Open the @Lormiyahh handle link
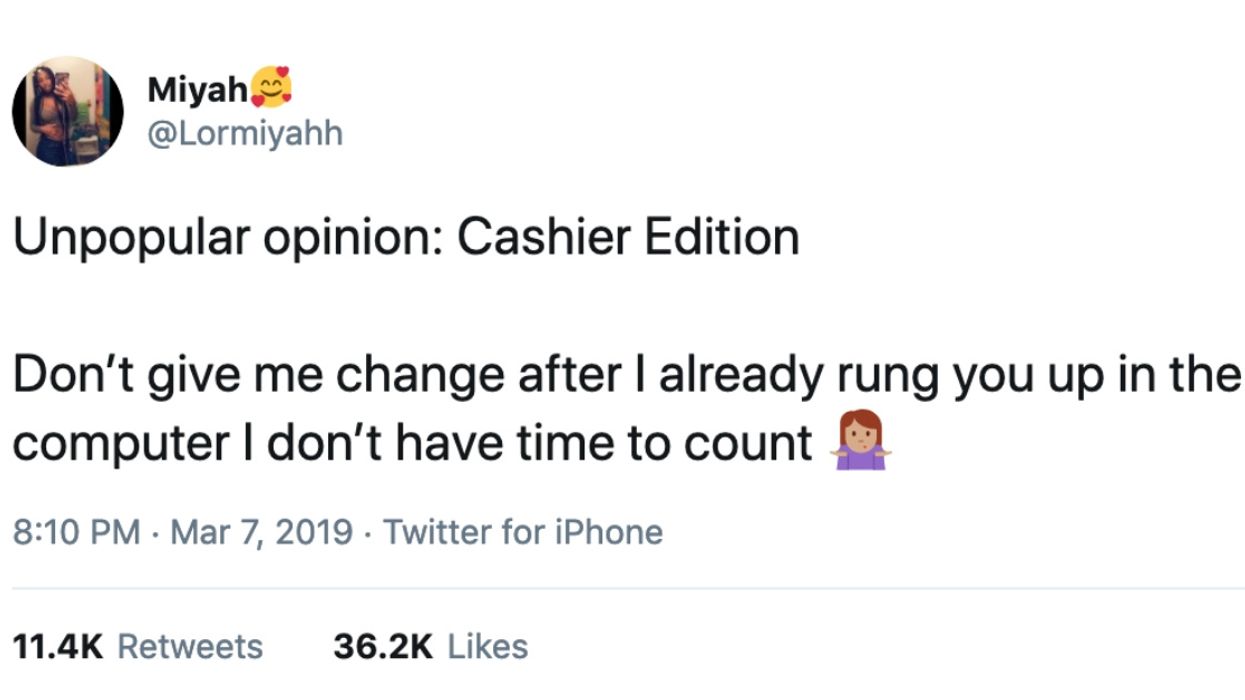 click(x=245, y=133)
